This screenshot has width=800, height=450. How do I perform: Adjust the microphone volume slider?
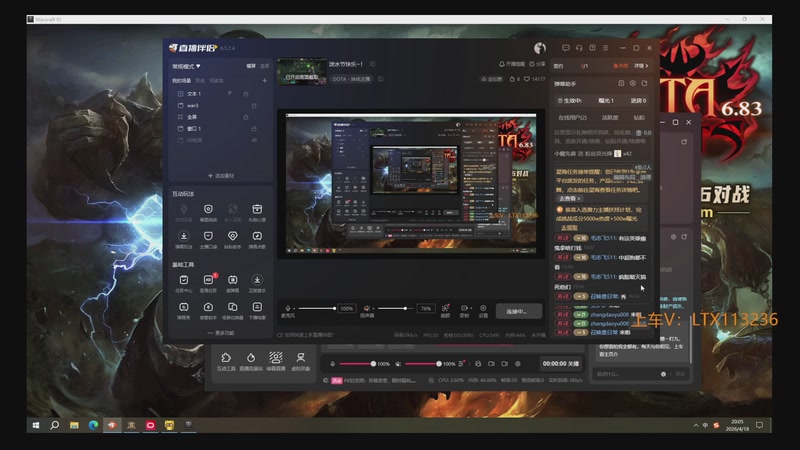pyautogui.click(x=316, y=308)
